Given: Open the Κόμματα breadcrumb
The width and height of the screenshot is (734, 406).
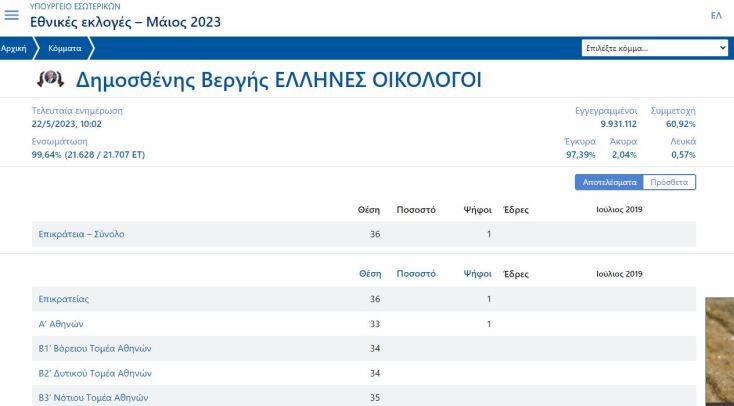Looking at the screenshot, I should point(65,48).
